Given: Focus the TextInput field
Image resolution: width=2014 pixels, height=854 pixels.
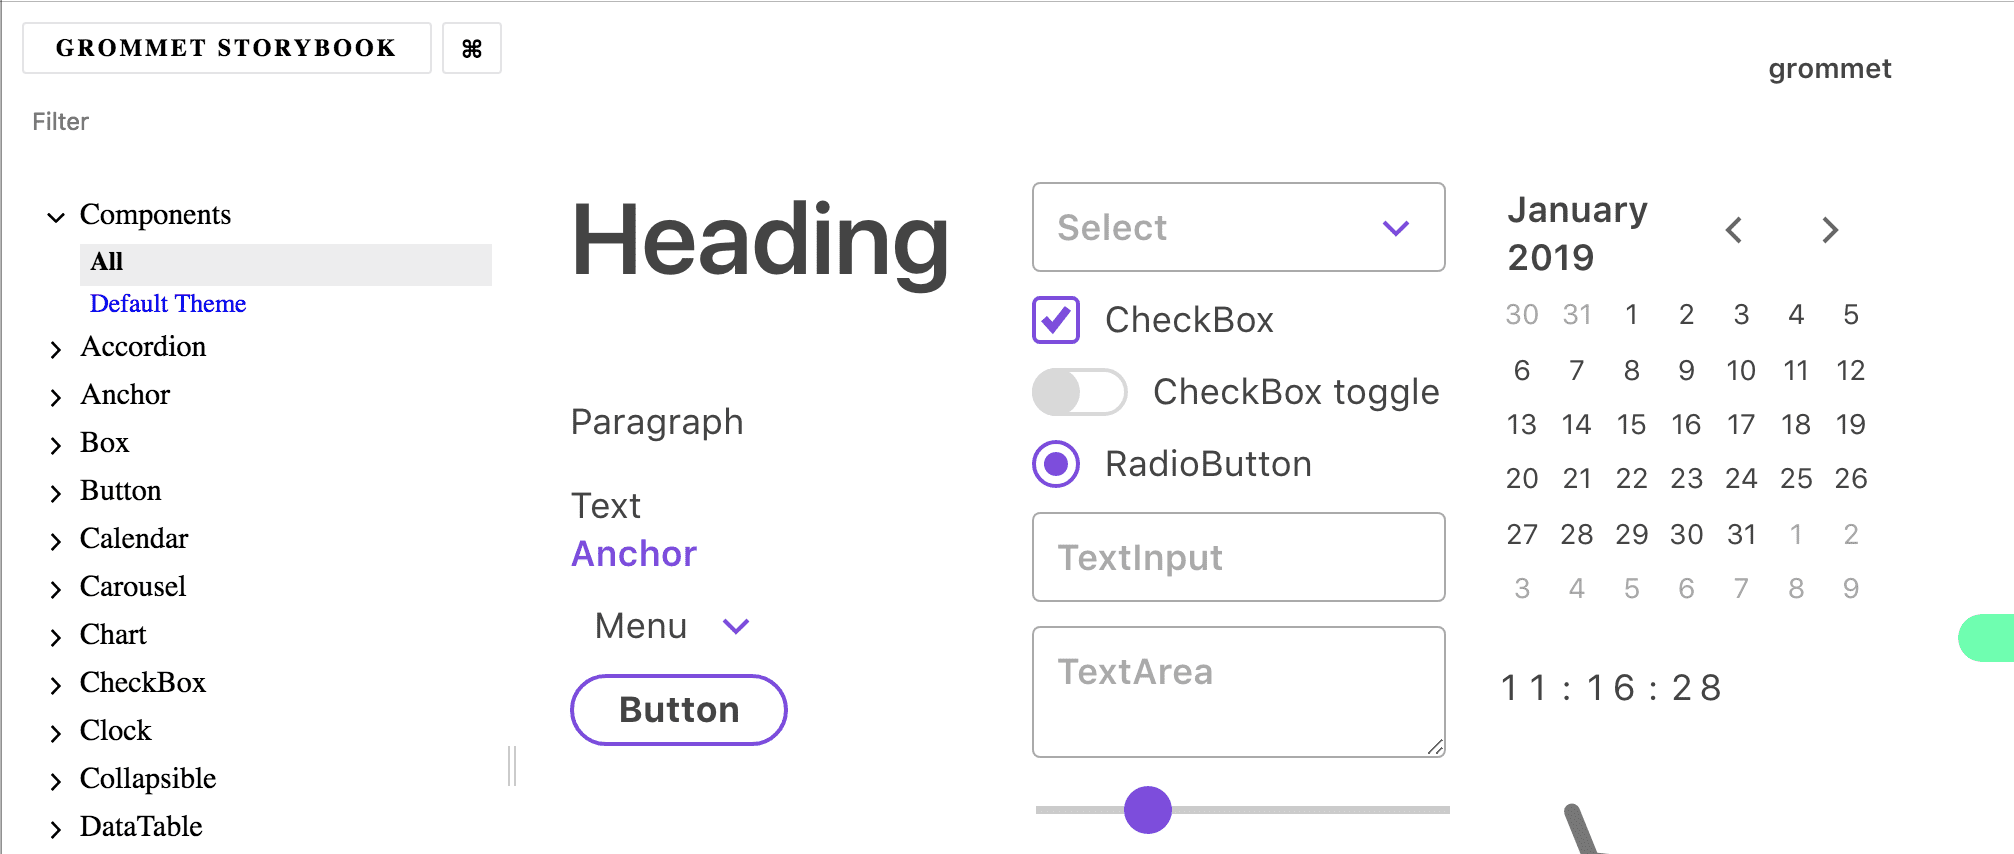Looking at the screenshot, I should 1239,557.
